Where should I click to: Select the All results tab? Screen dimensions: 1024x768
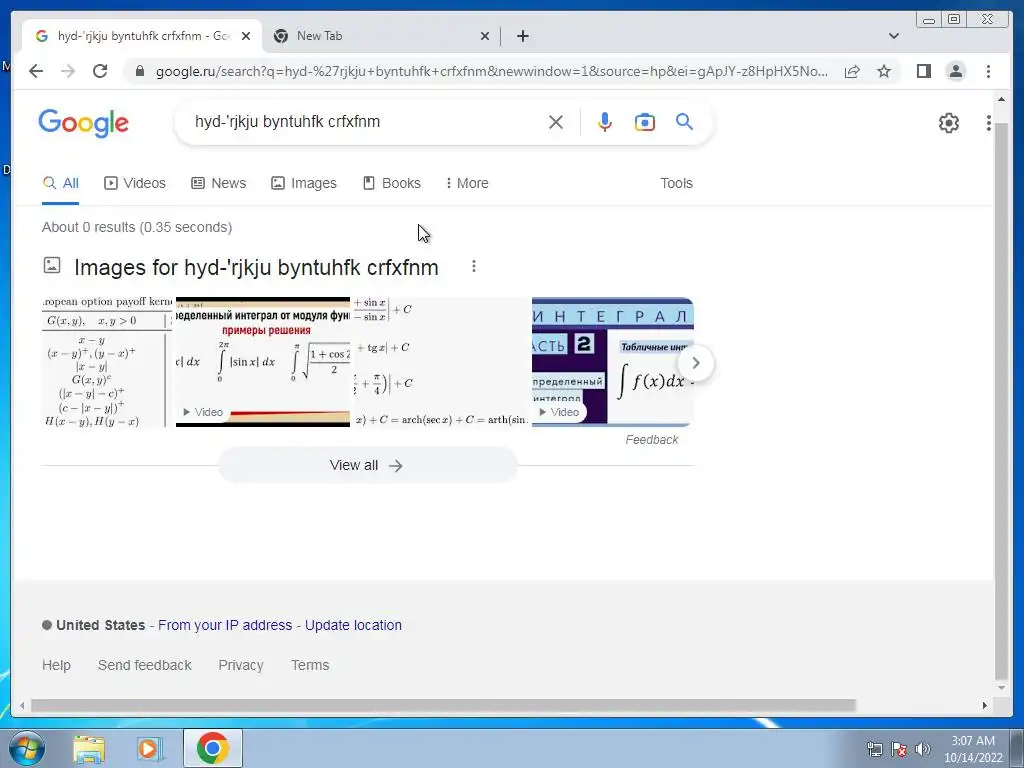coord(61,184)
